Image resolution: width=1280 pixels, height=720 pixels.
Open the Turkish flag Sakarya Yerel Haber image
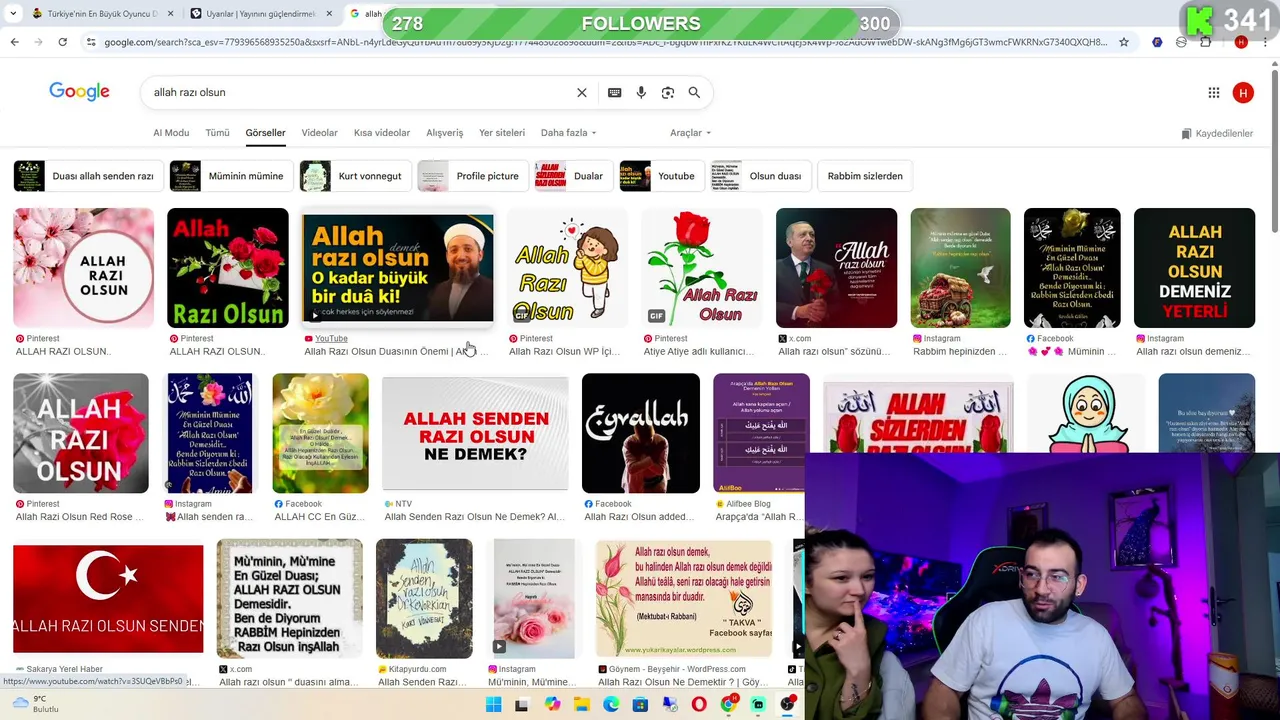[x=108, y=599]
